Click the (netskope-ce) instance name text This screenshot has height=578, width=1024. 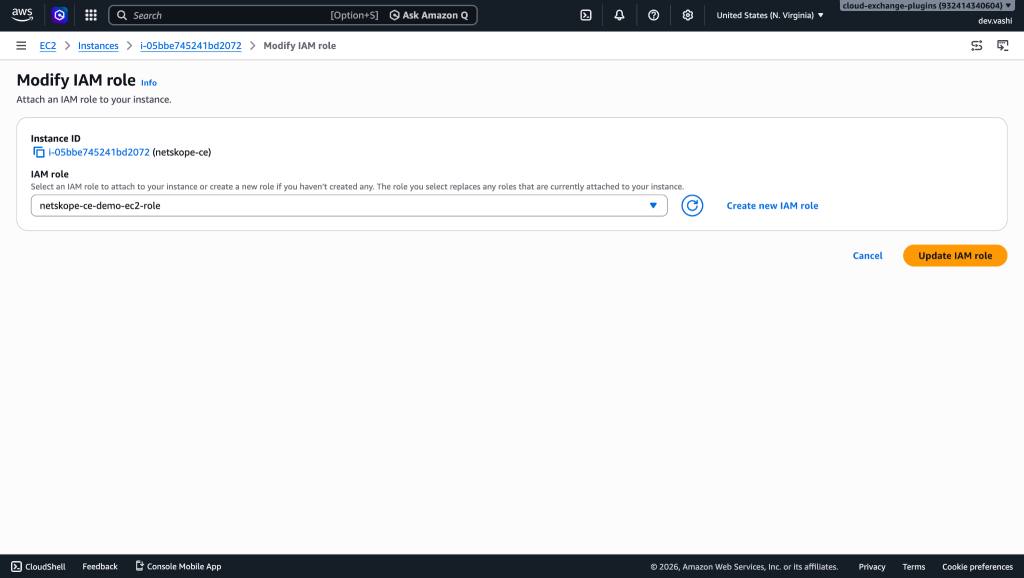point(182,152)
